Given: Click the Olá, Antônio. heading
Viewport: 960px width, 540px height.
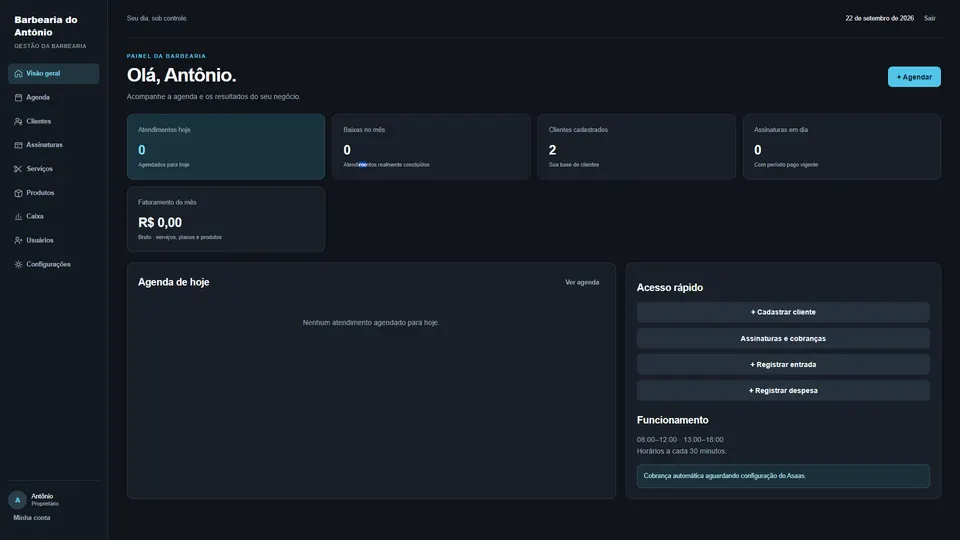Looking at the screenshot, I should click(x=181, y=75).
